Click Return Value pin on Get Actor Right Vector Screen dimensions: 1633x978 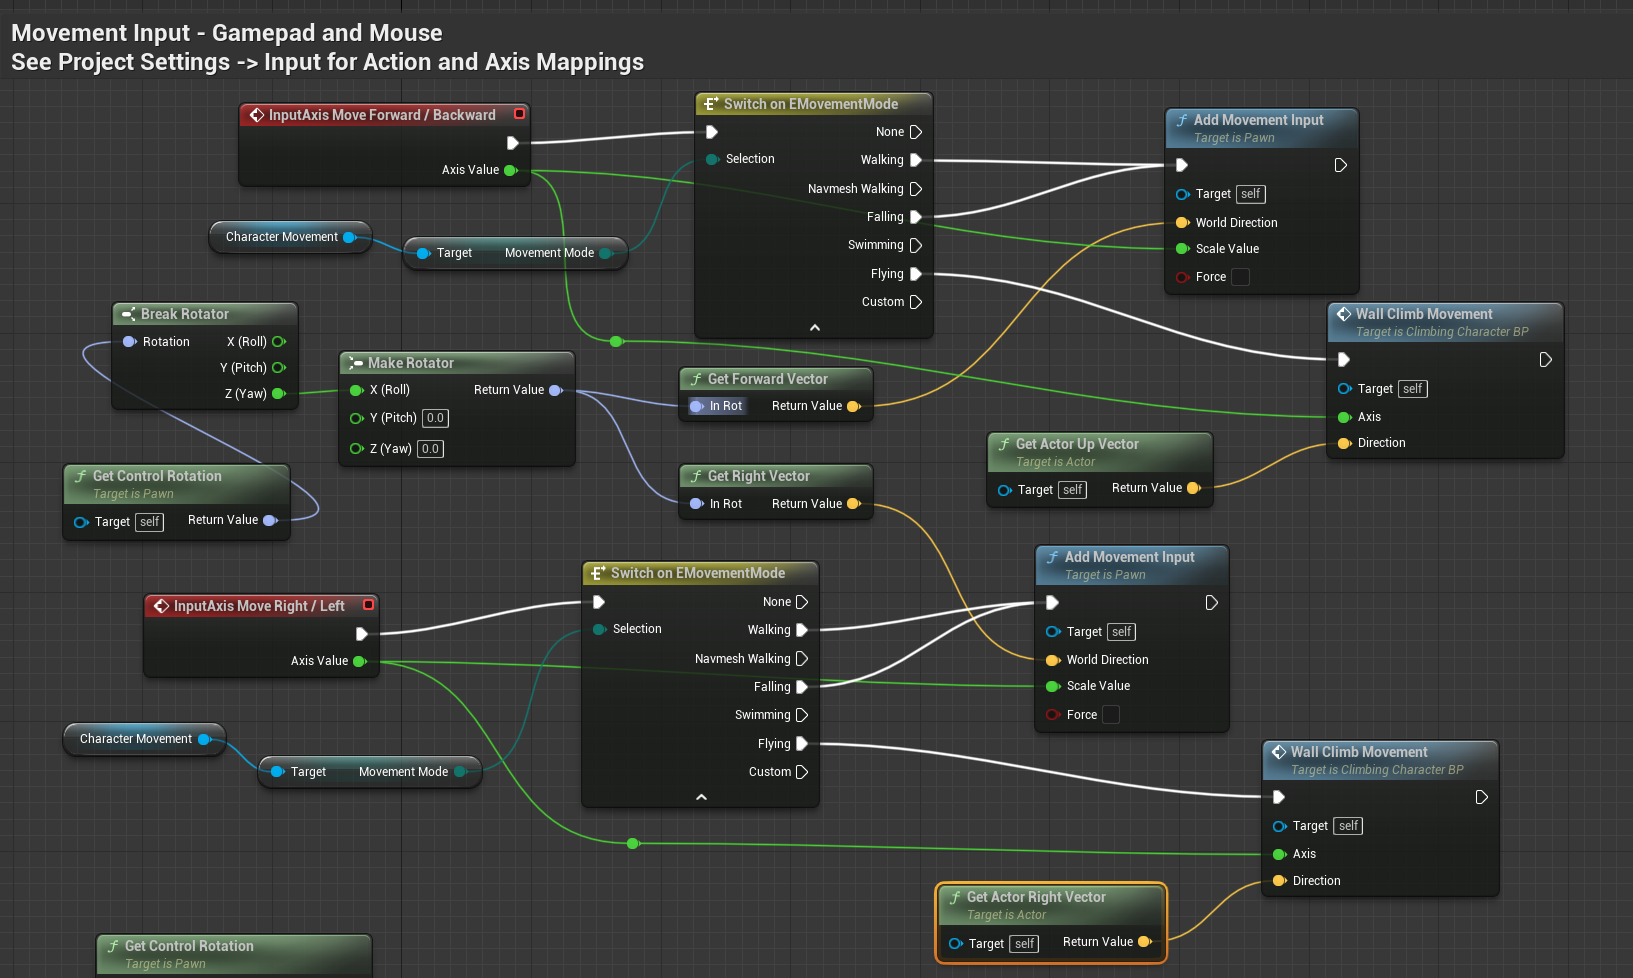pyautogui.click(x=1144, y=942)
